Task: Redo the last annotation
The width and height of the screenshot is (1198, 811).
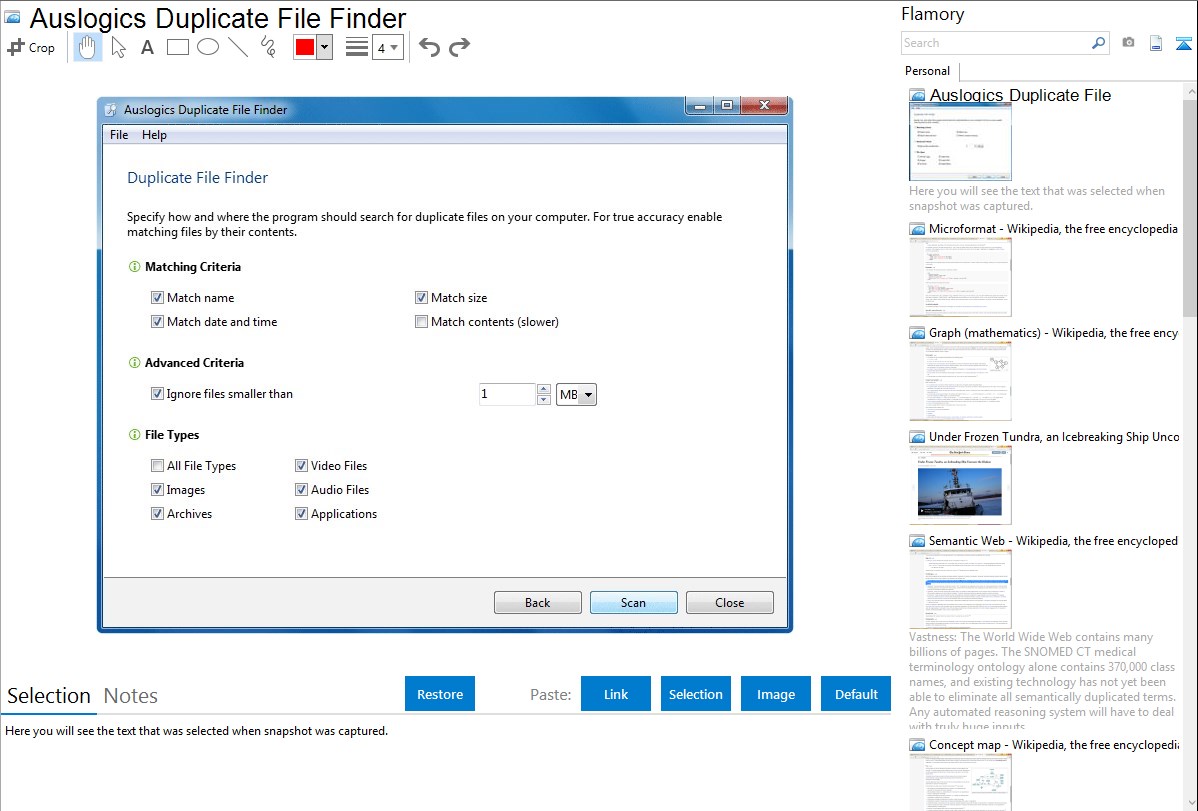Action: 459,47
